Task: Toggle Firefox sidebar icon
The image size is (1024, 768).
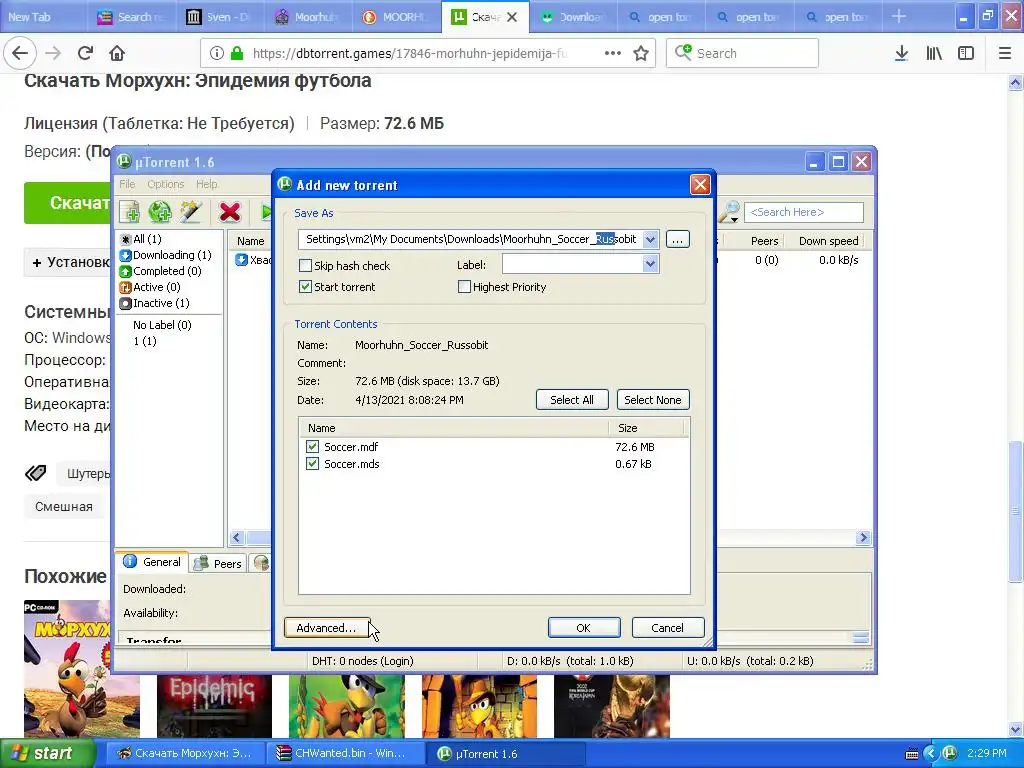Action: click(x=966, y=54)
